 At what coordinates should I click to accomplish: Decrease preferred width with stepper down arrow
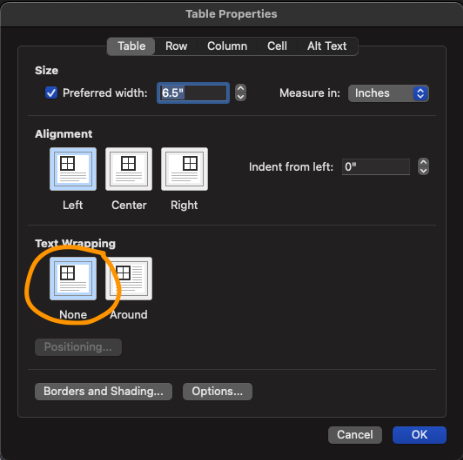240,97
